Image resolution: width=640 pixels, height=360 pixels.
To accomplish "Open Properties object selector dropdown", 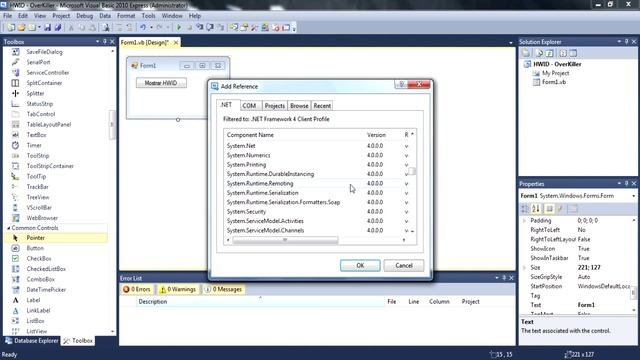I will point(633,196).
